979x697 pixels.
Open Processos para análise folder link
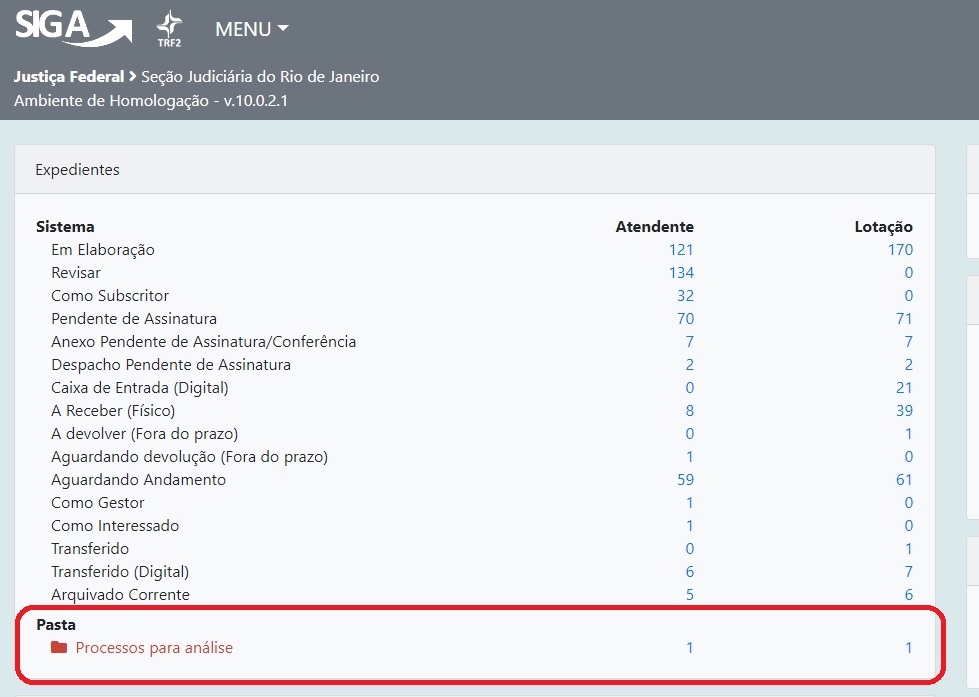pos(154,648)
